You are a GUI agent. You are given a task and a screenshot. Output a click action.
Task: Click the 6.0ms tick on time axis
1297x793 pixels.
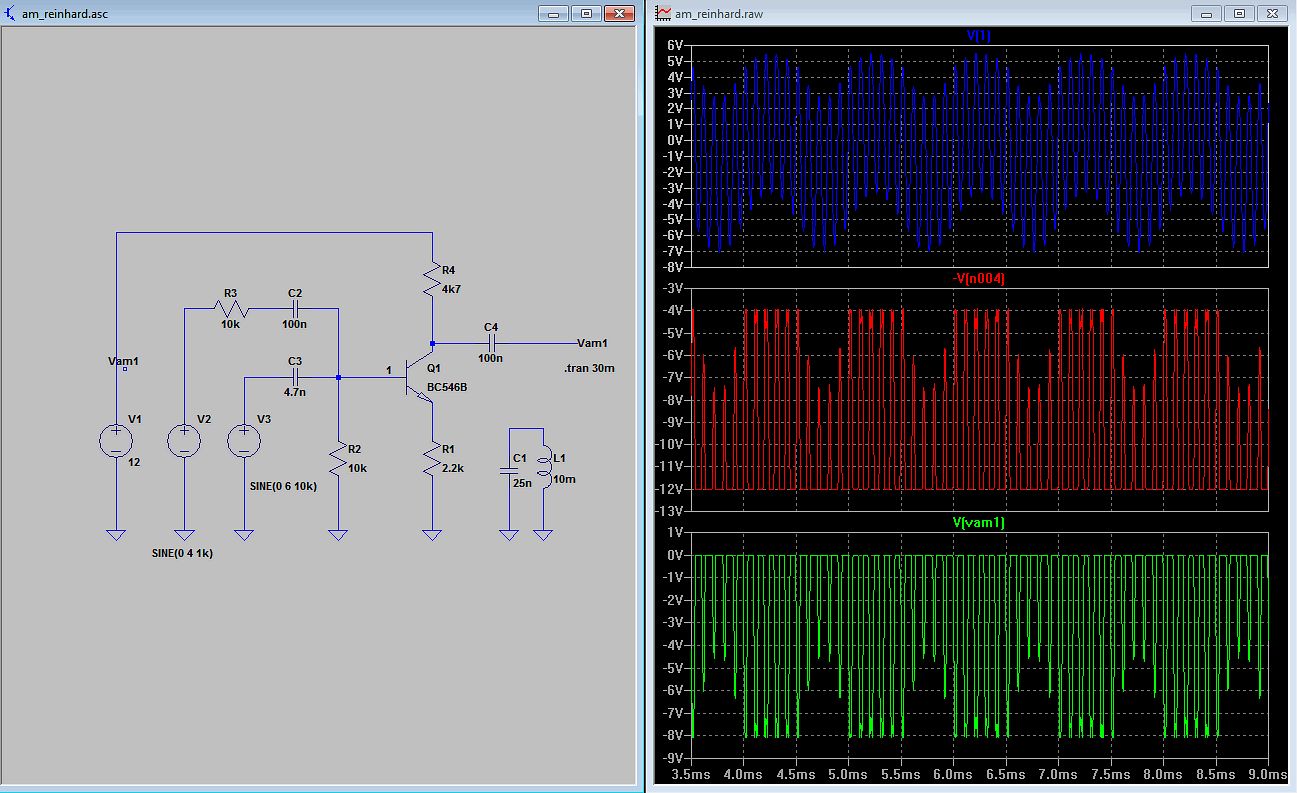pyautogui.click(x=953, y=774)
